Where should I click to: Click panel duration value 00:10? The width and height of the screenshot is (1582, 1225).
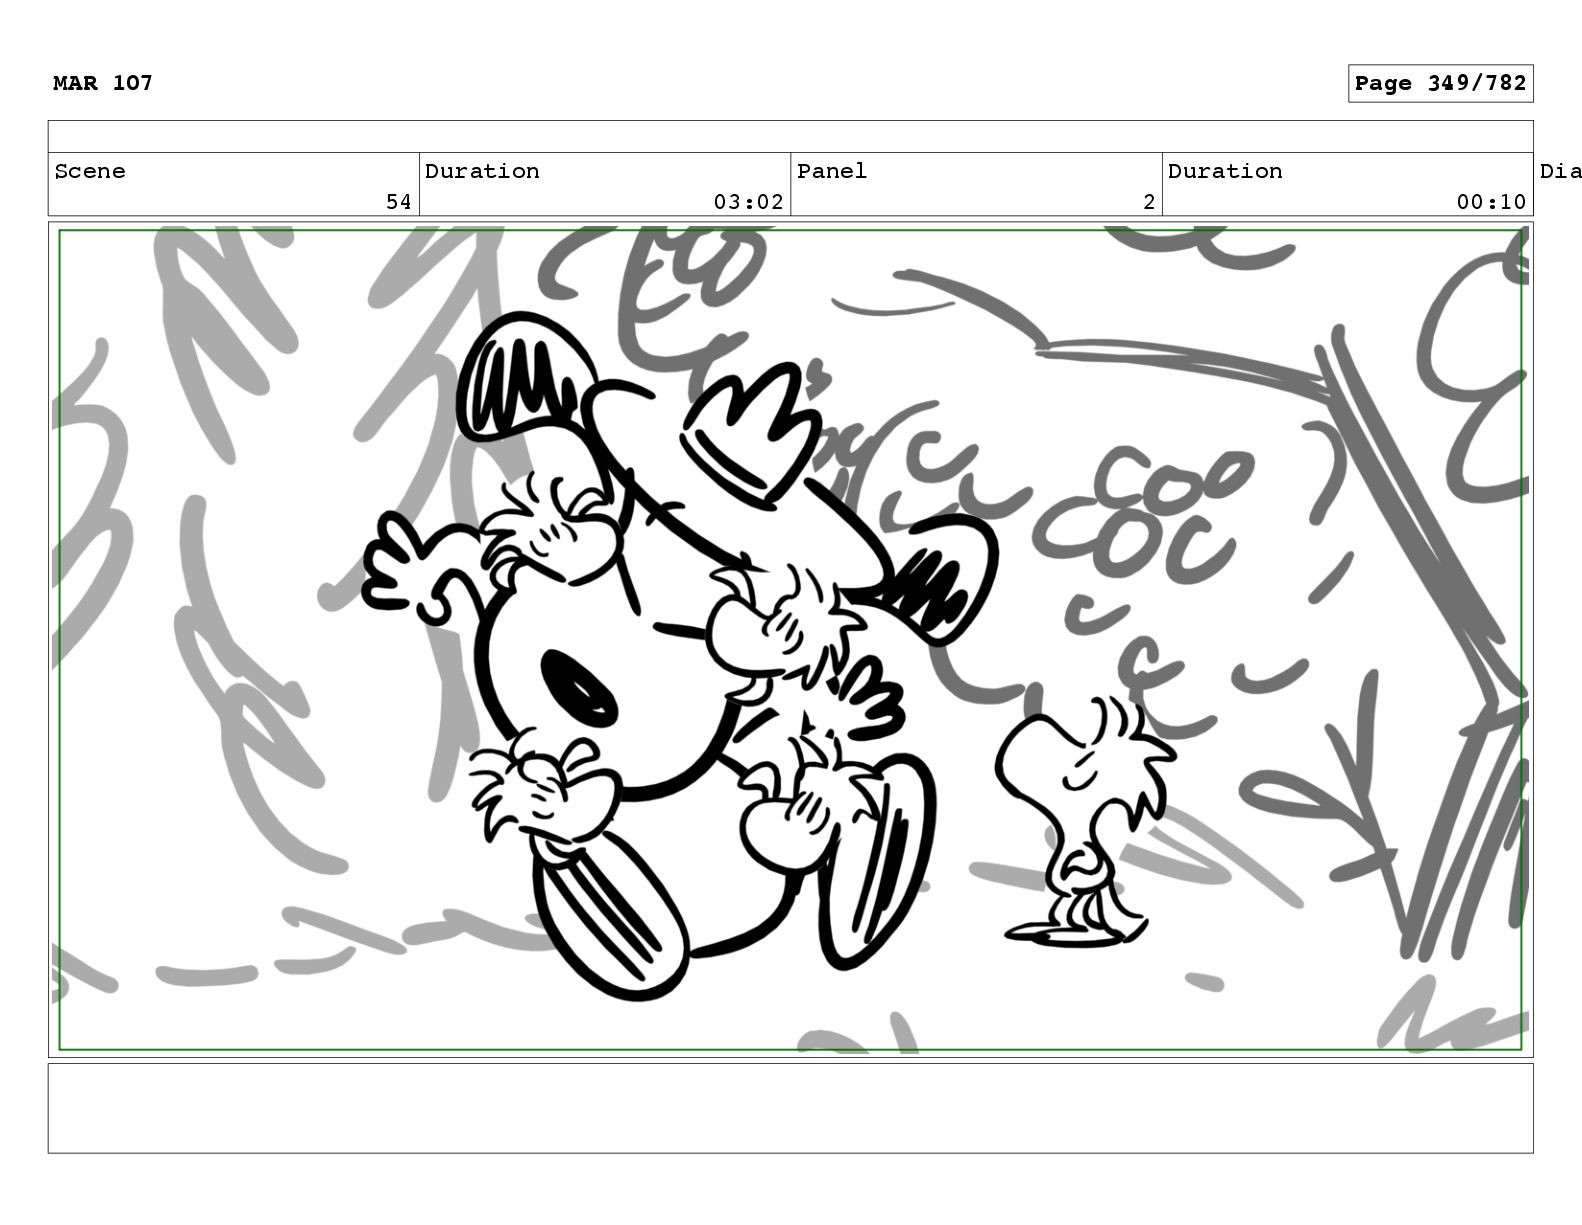(x=1491, y=202)
